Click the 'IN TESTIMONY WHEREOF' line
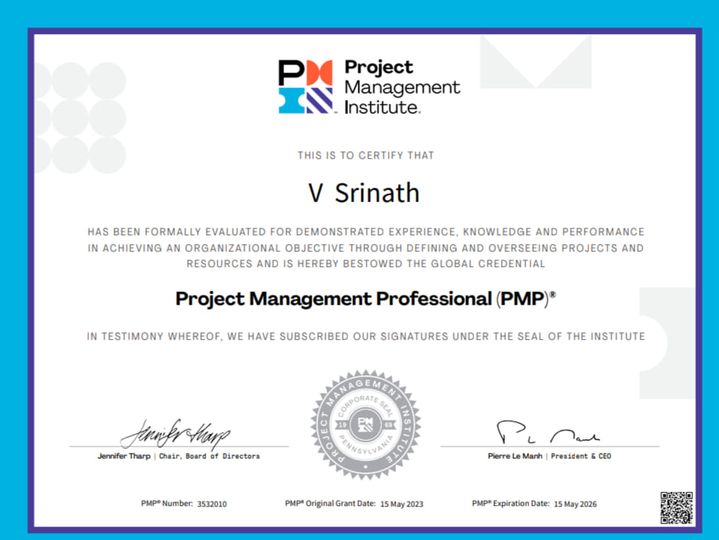 [366, 336]
